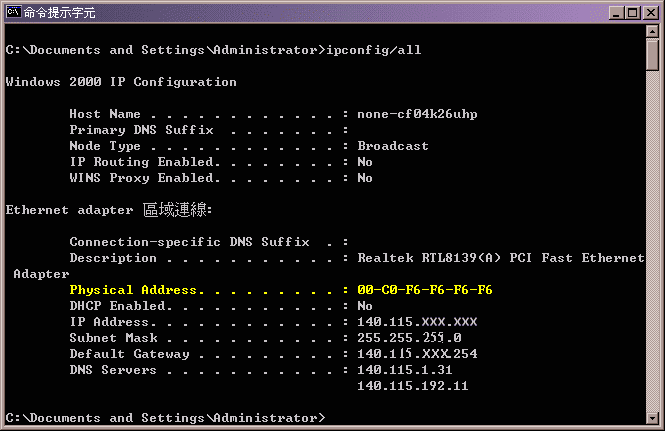Click the Default Gateway value ending .254
Image resolution: width=665 pixels, height=431 pixels.
coord(417,354)
